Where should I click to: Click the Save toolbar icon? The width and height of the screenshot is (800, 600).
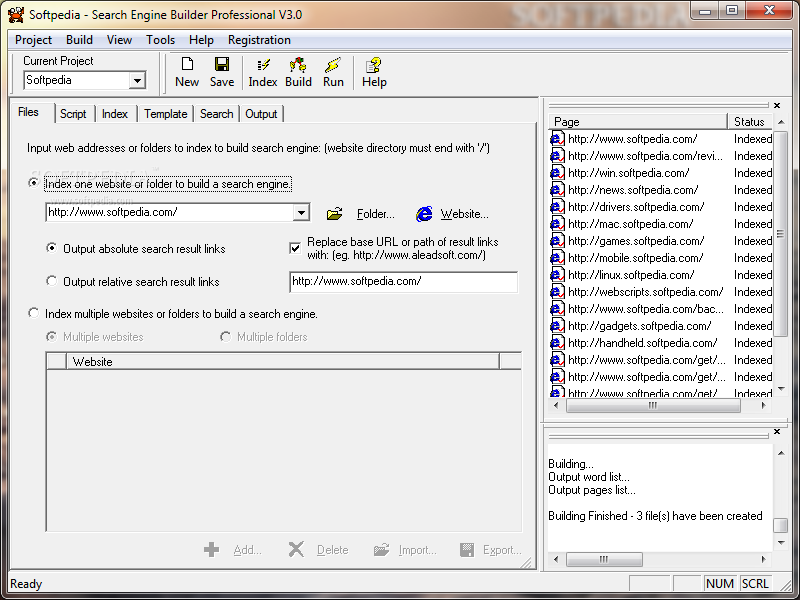(222, 64)
